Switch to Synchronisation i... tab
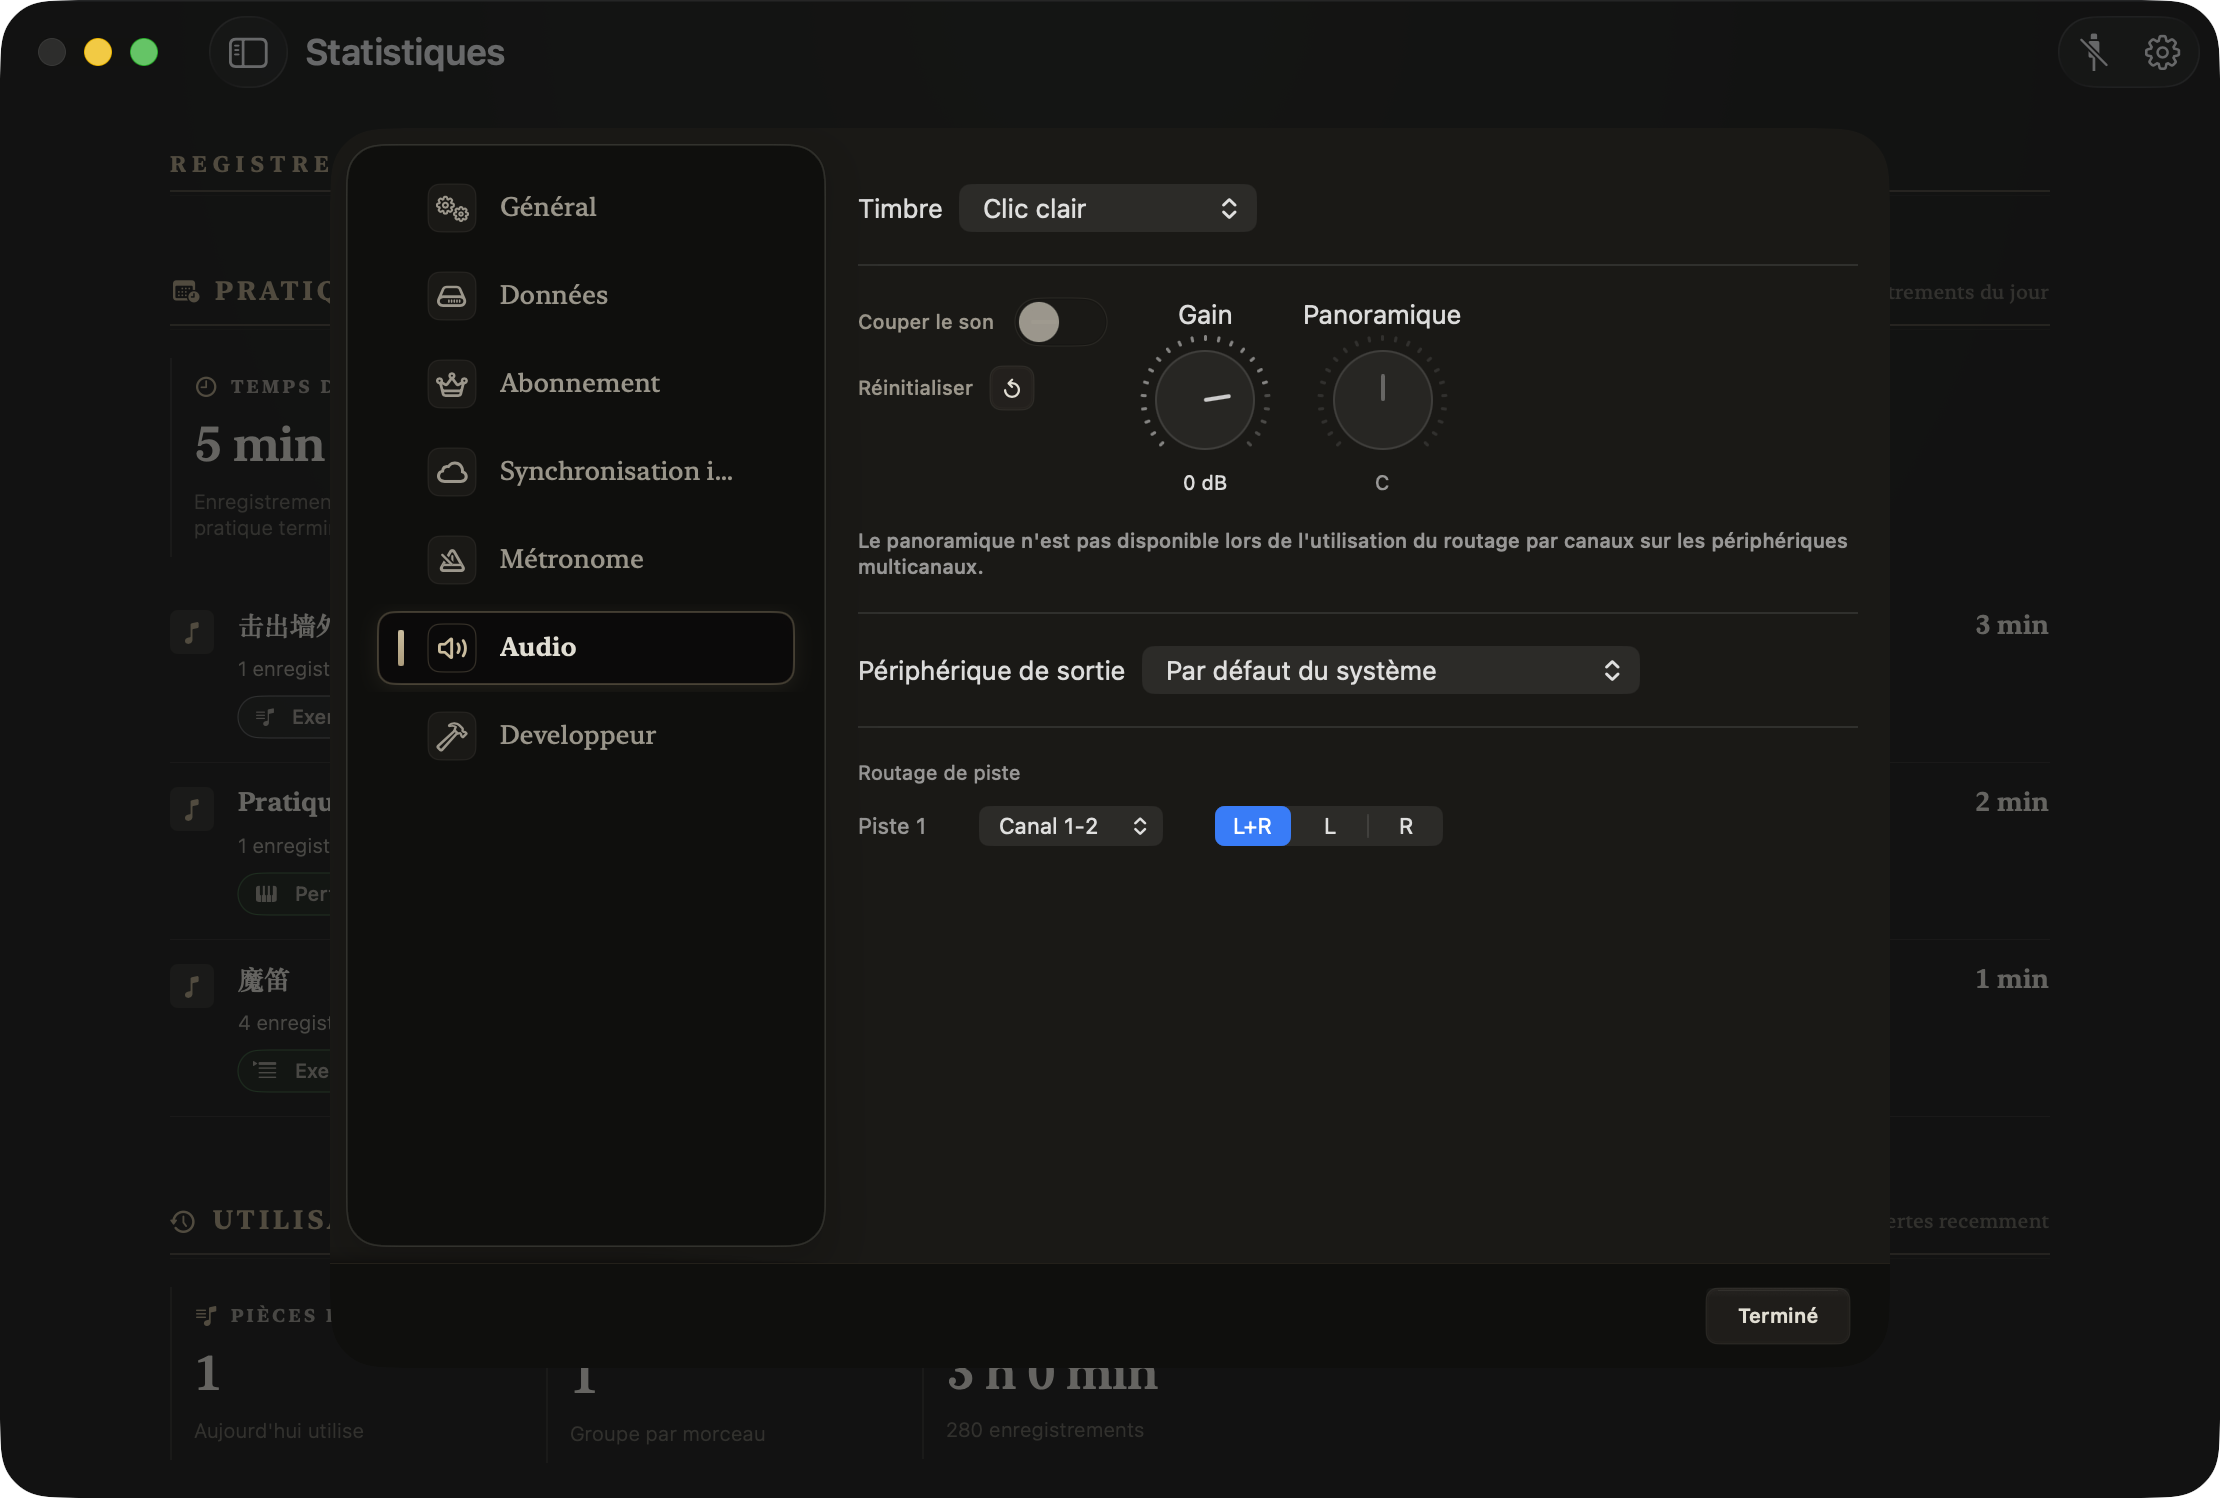Screen dimensions: 2220x1498 pos(586,471)
